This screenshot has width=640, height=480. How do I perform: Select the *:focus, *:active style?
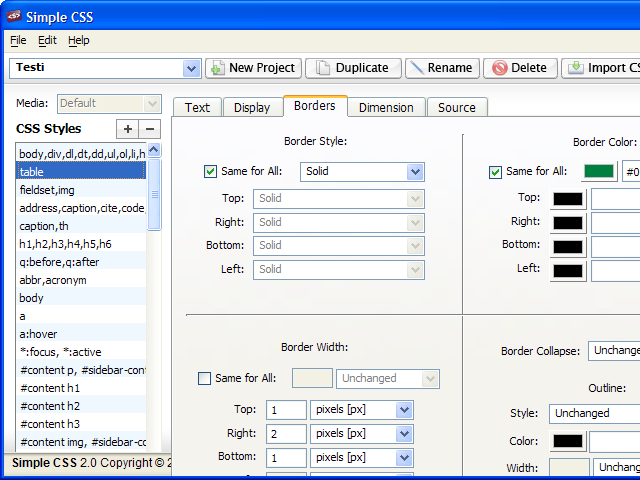click(x=81, y=352)
